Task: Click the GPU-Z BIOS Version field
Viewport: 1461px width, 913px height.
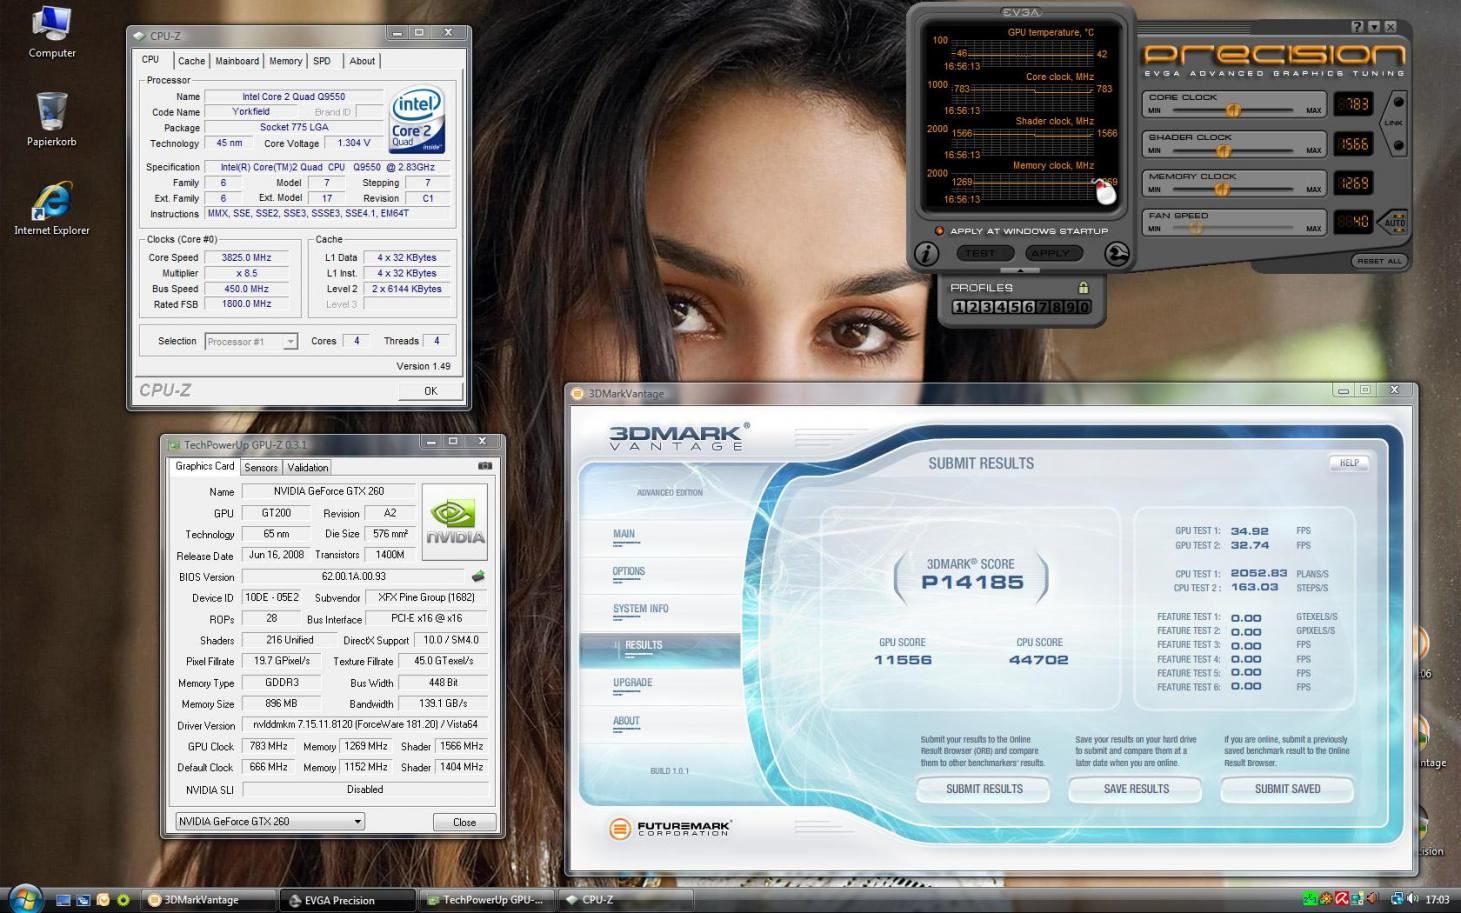Action: [354, 576]
